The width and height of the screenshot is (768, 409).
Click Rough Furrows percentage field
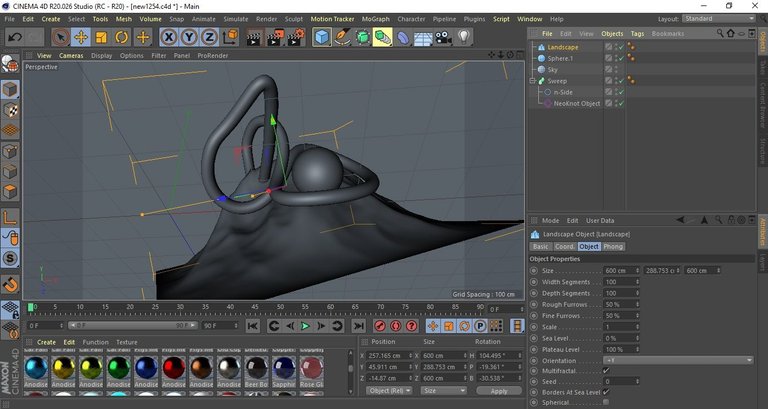pos(621,304)
